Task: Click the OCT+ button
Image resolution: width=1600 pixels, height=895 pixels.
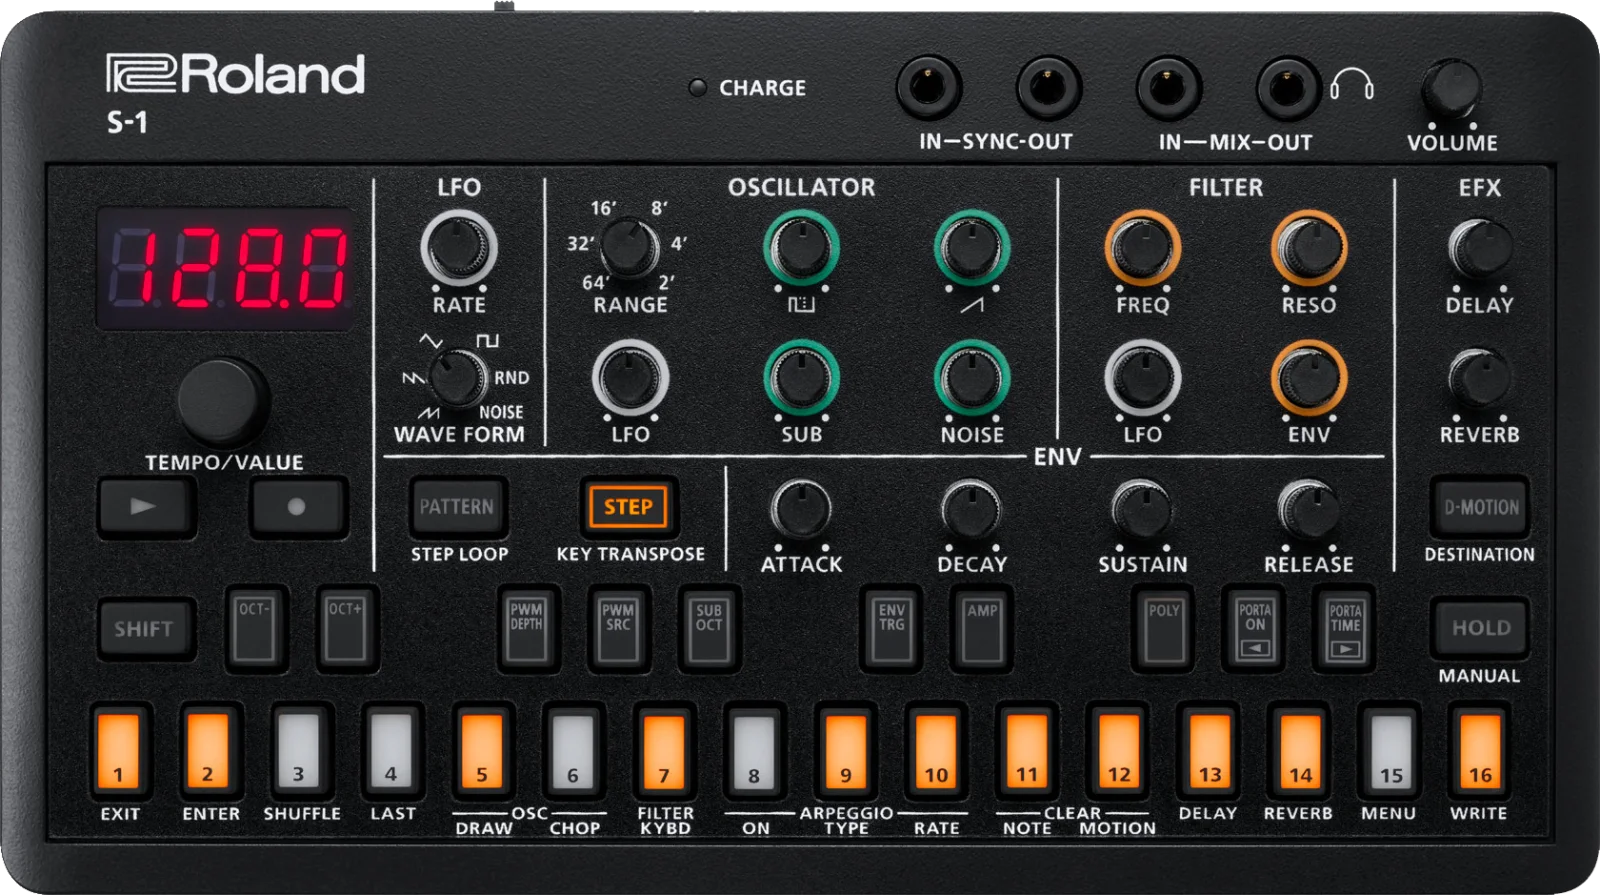Action: (x=346, y=629)
